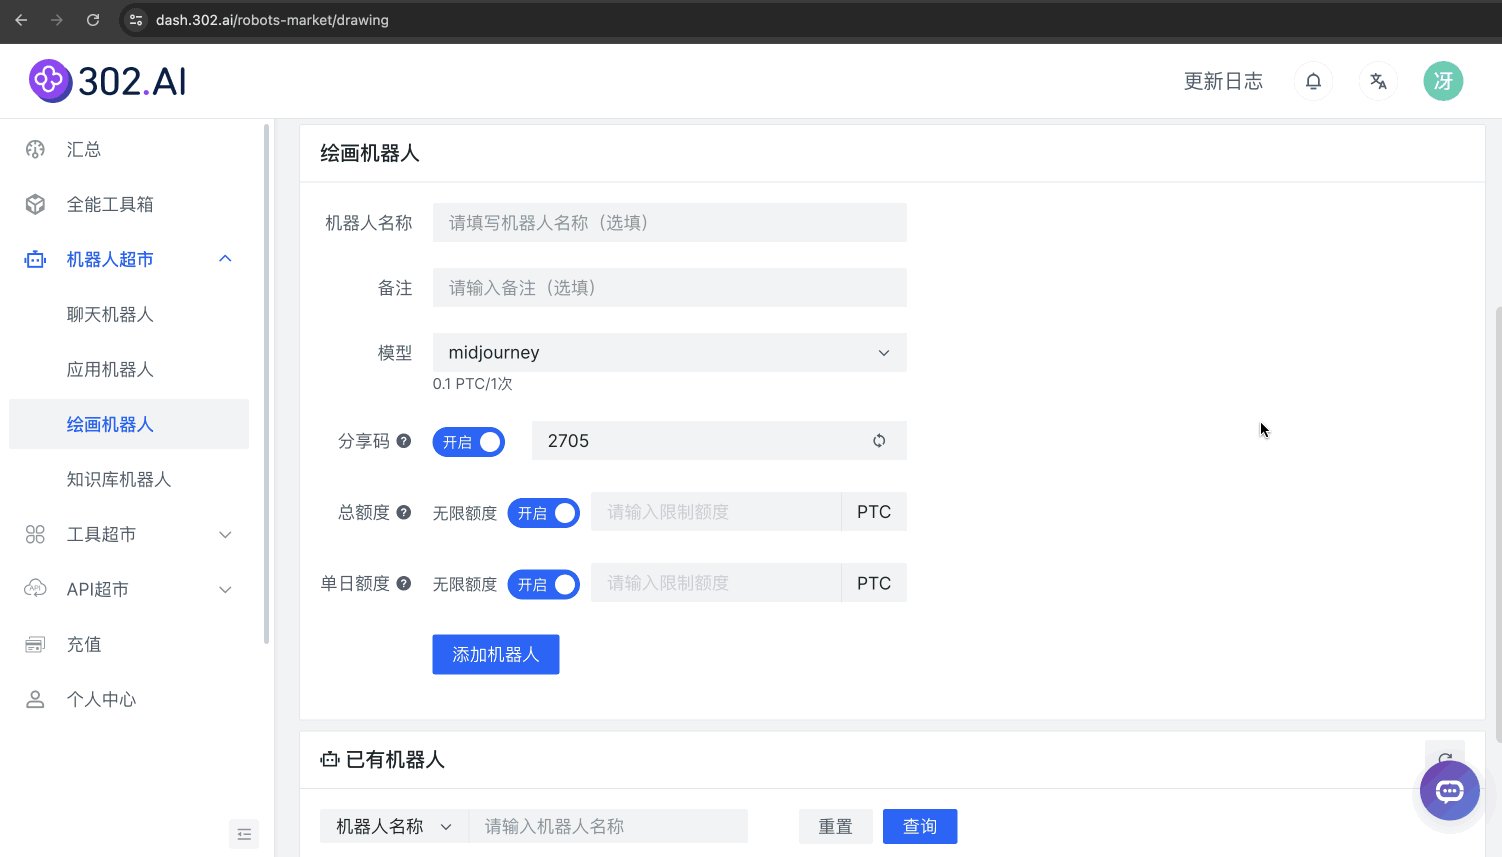Open site info icon in address bar
The width and height of the screenshot is (1502, 857).
[x=137, y=20]
